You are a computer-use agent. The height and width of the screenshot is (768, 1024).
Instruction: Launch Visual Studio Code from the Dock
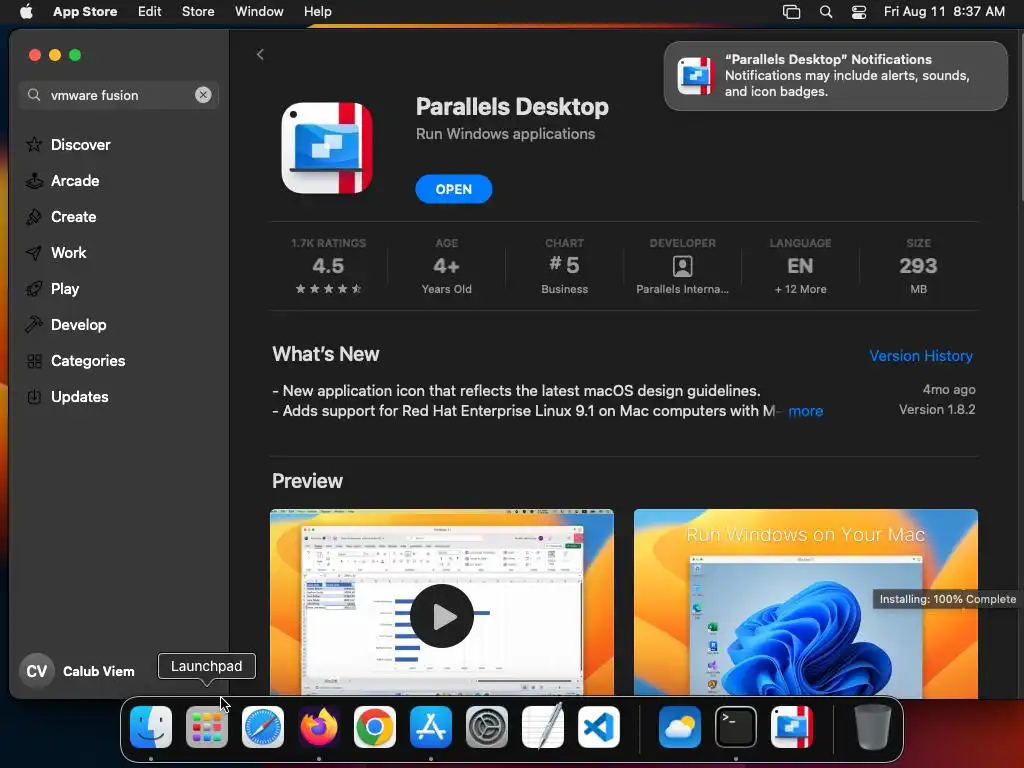(599, 727)
